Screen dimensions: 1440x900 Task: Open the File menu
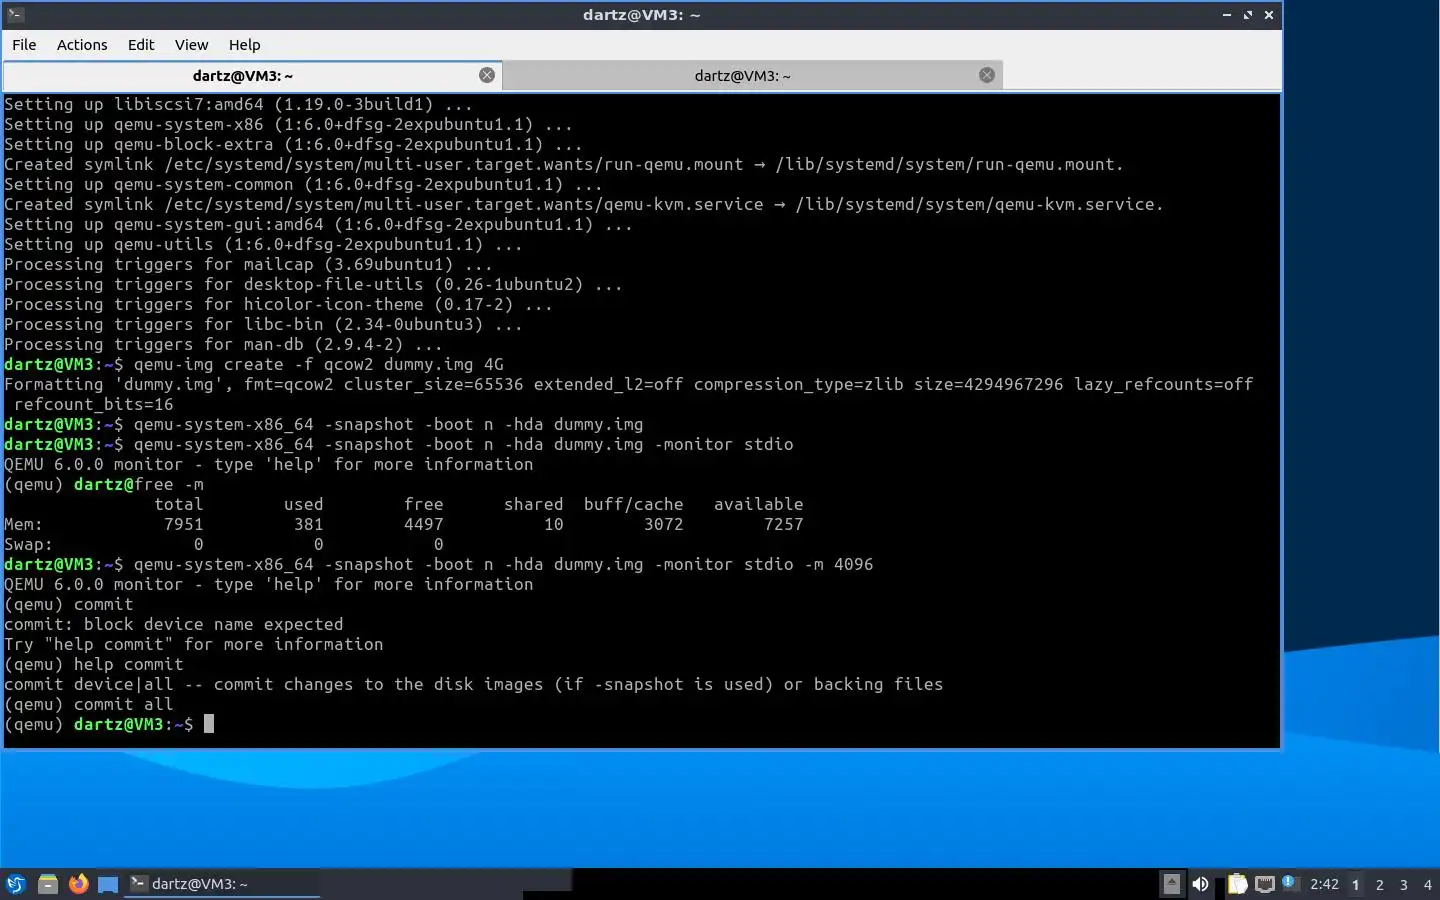[24, 45]
